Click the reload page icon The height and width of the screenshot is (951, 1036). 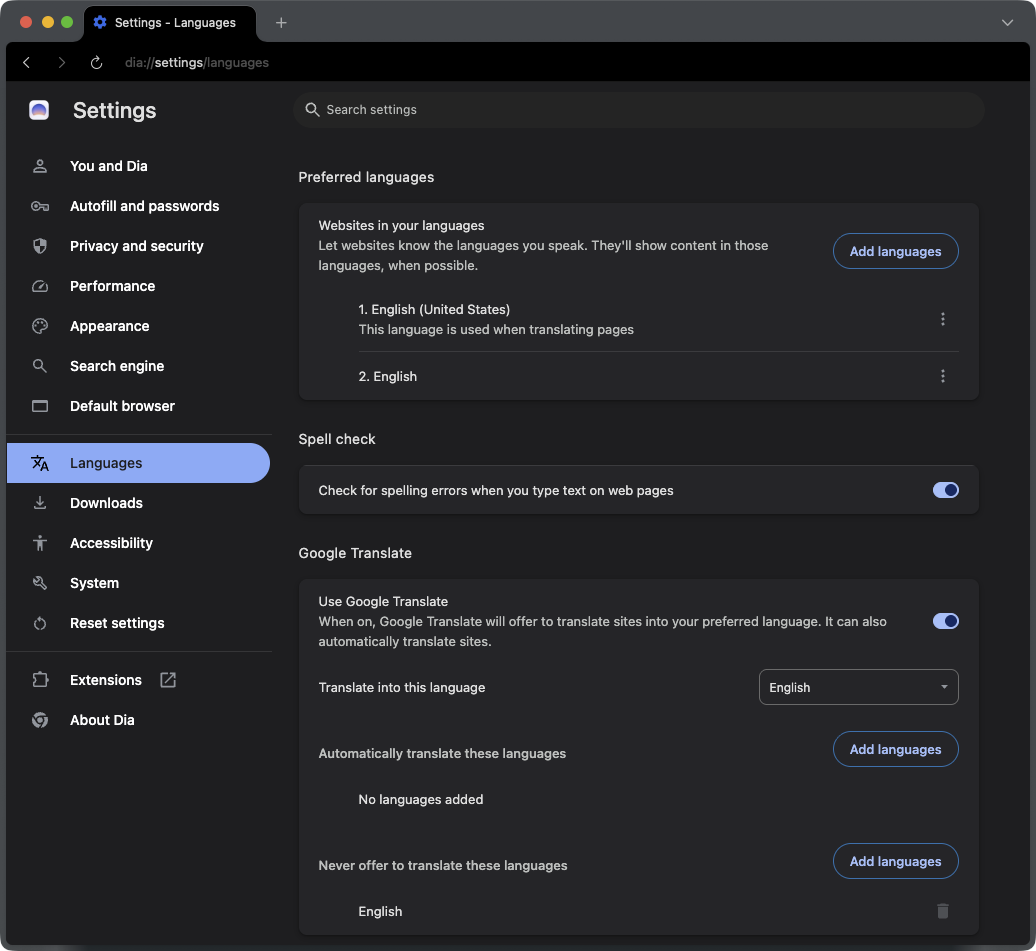(96, 62)
